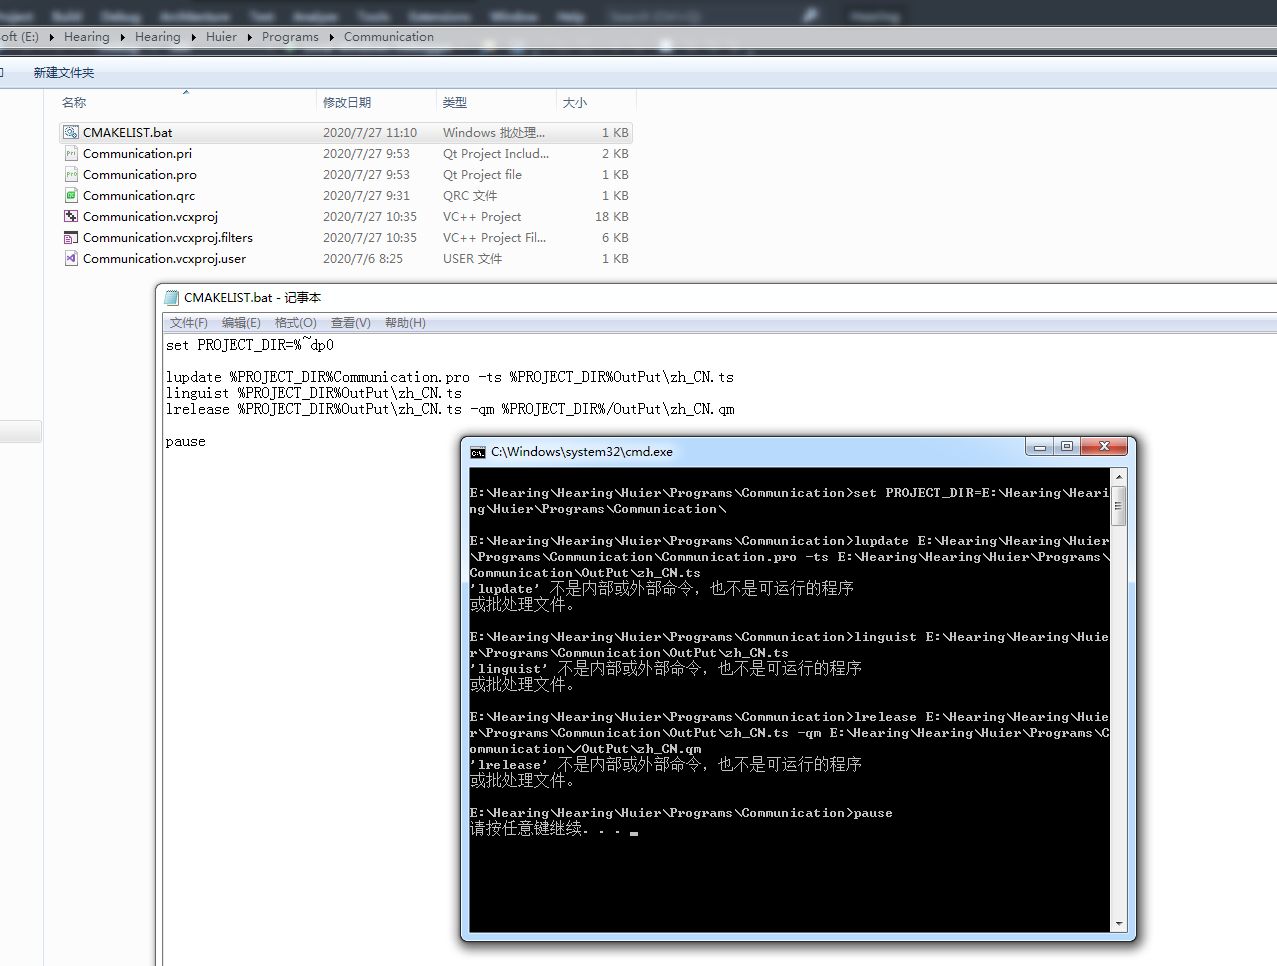Viewport: 1277px width, 966px height.
Task: Select the file name CMAKELIST.bat
Action: pyautogui.click(x=127, y=132)
